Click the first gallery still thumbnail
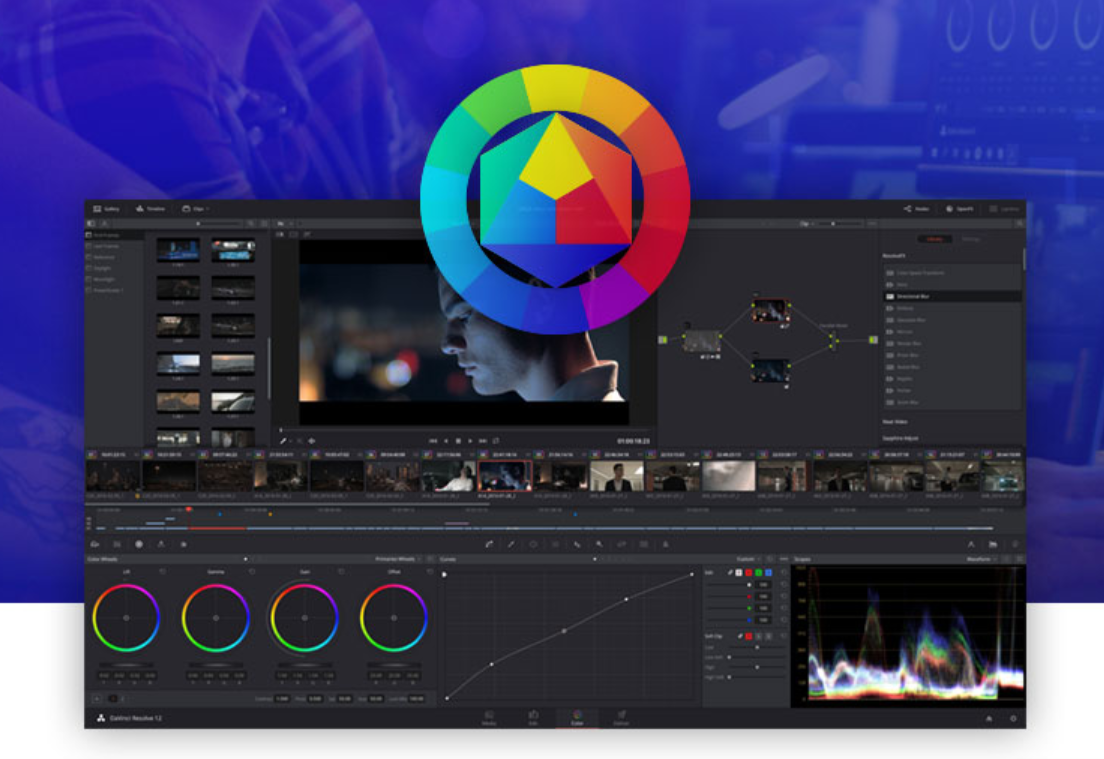1104x759 pixels. (177, 249)
